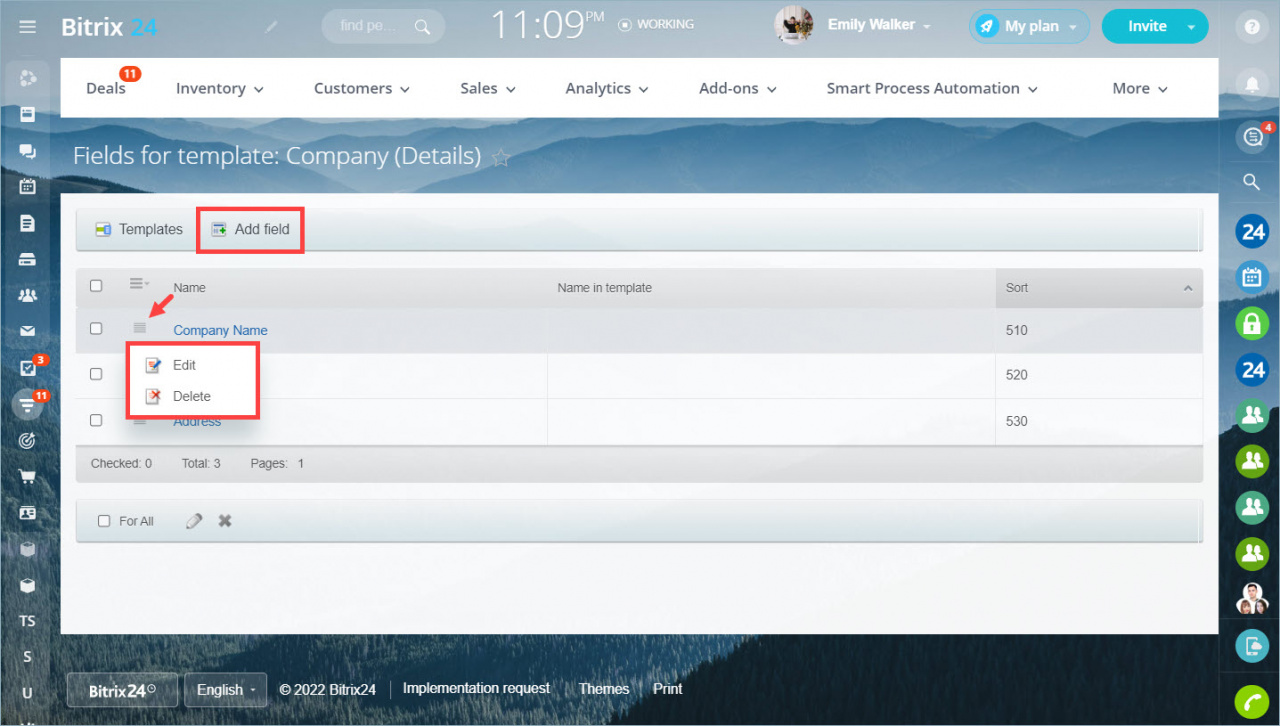
Task: Open the Implementation request link
Action: click(476, 688)
